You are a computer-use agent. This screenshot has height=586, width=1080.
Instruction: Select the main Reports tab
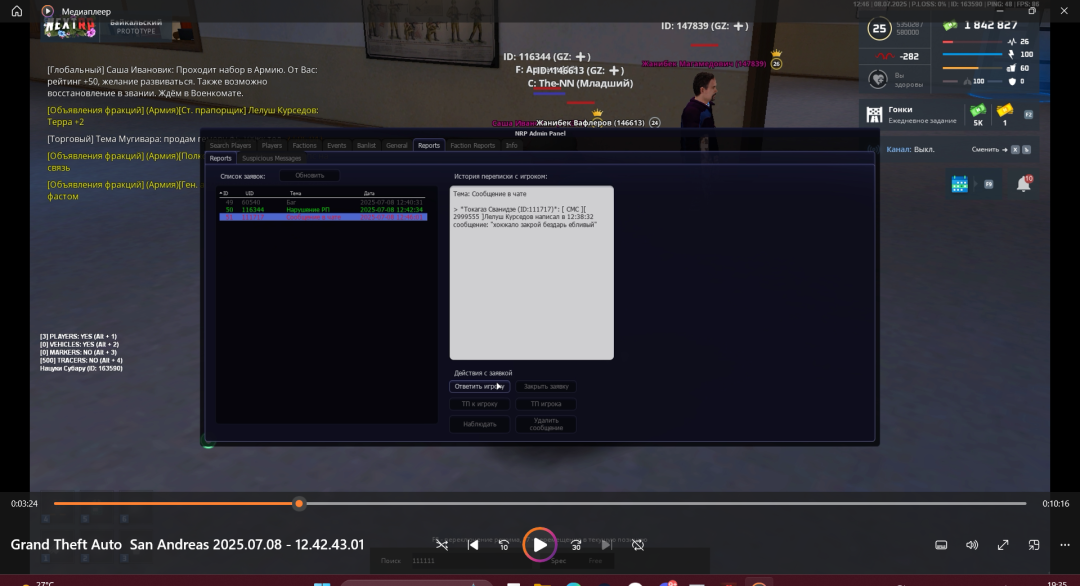point(428,145)
